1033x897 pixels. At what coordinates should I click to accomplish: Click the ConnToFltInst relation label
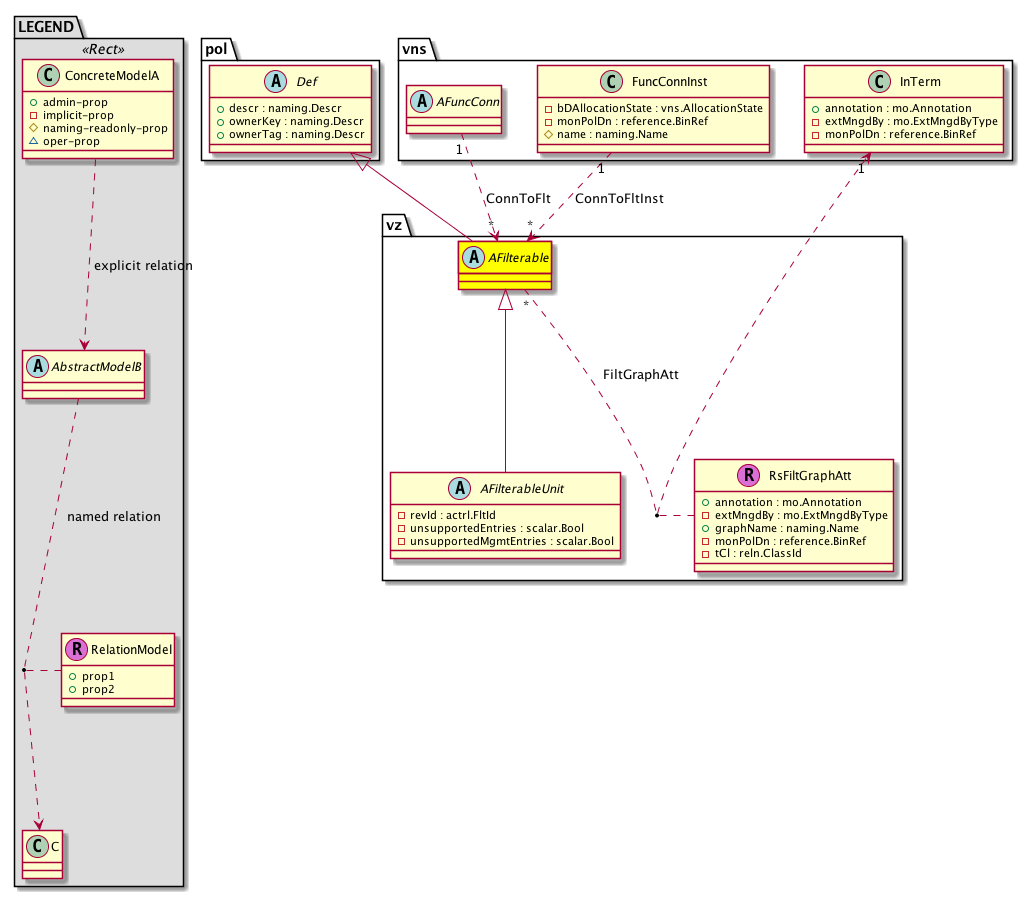click(619, 199)
